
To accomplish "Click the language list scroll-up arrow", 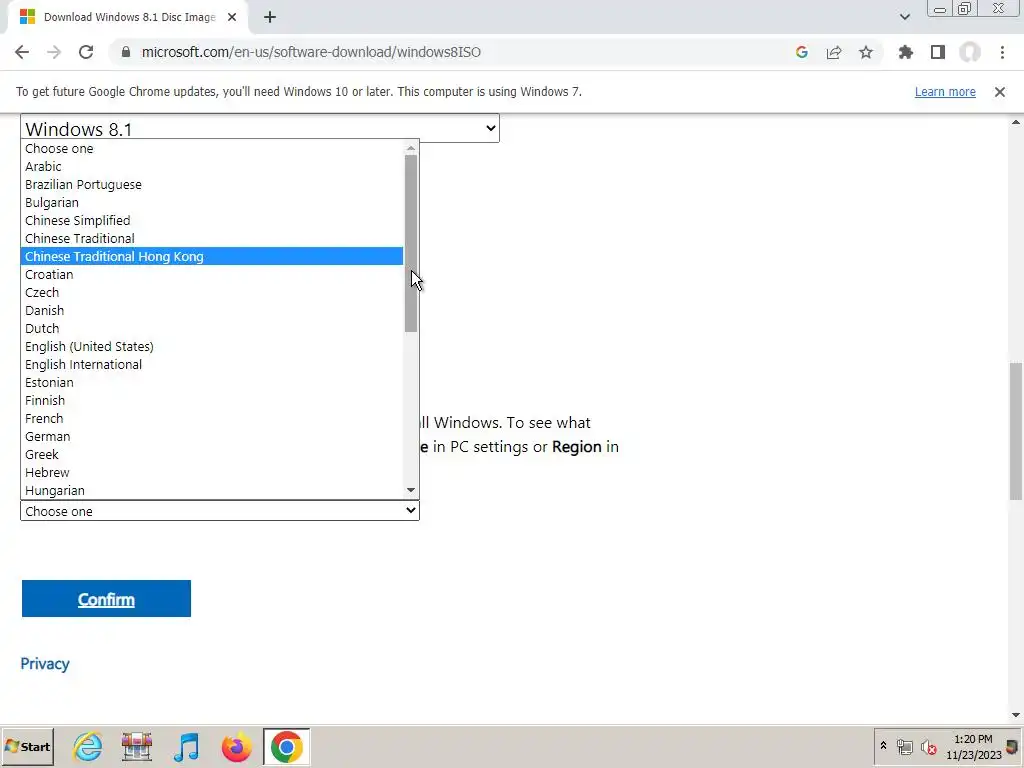I will 411,148.
